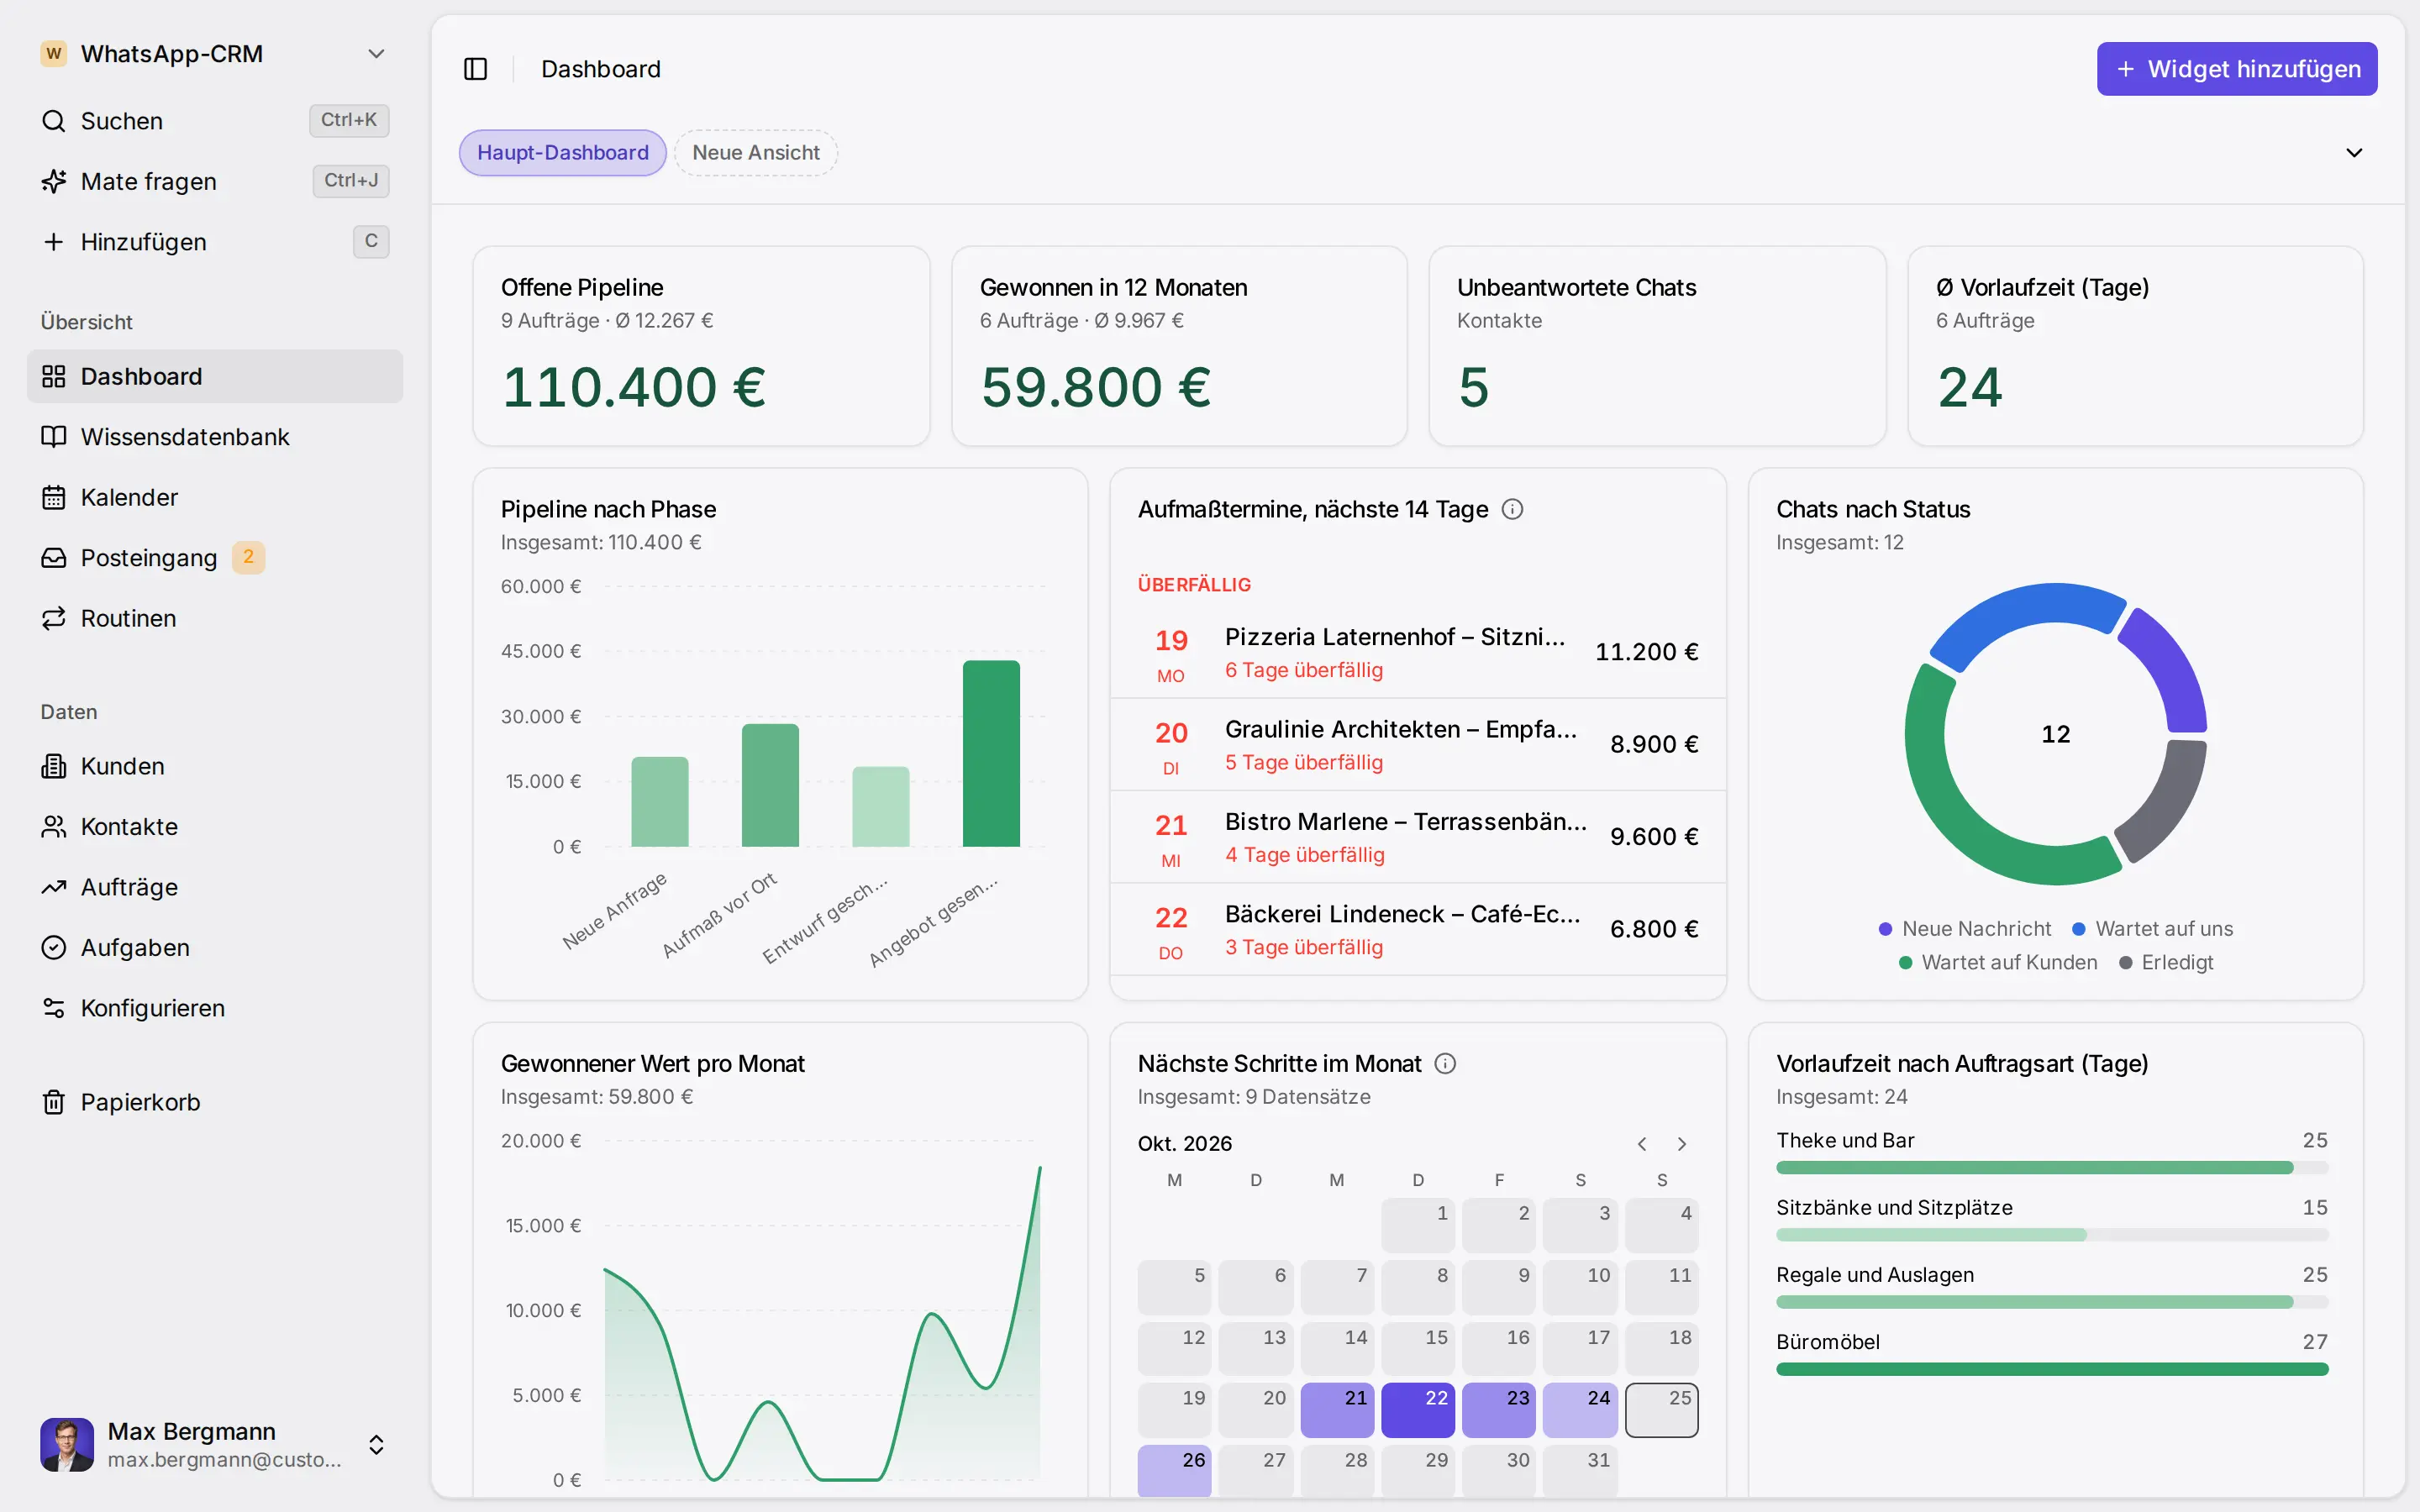This screenshot has height=1512, width=2420.
Task: Click info icon beside Aufmaßtermine title
Action: click(1512, 509)
